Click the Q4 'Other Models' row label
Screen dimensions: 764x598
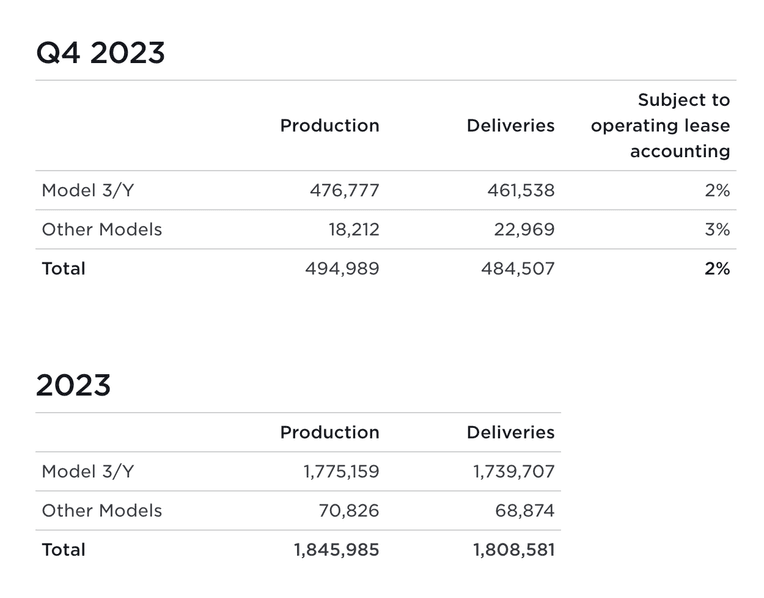(x=102, y=230)
